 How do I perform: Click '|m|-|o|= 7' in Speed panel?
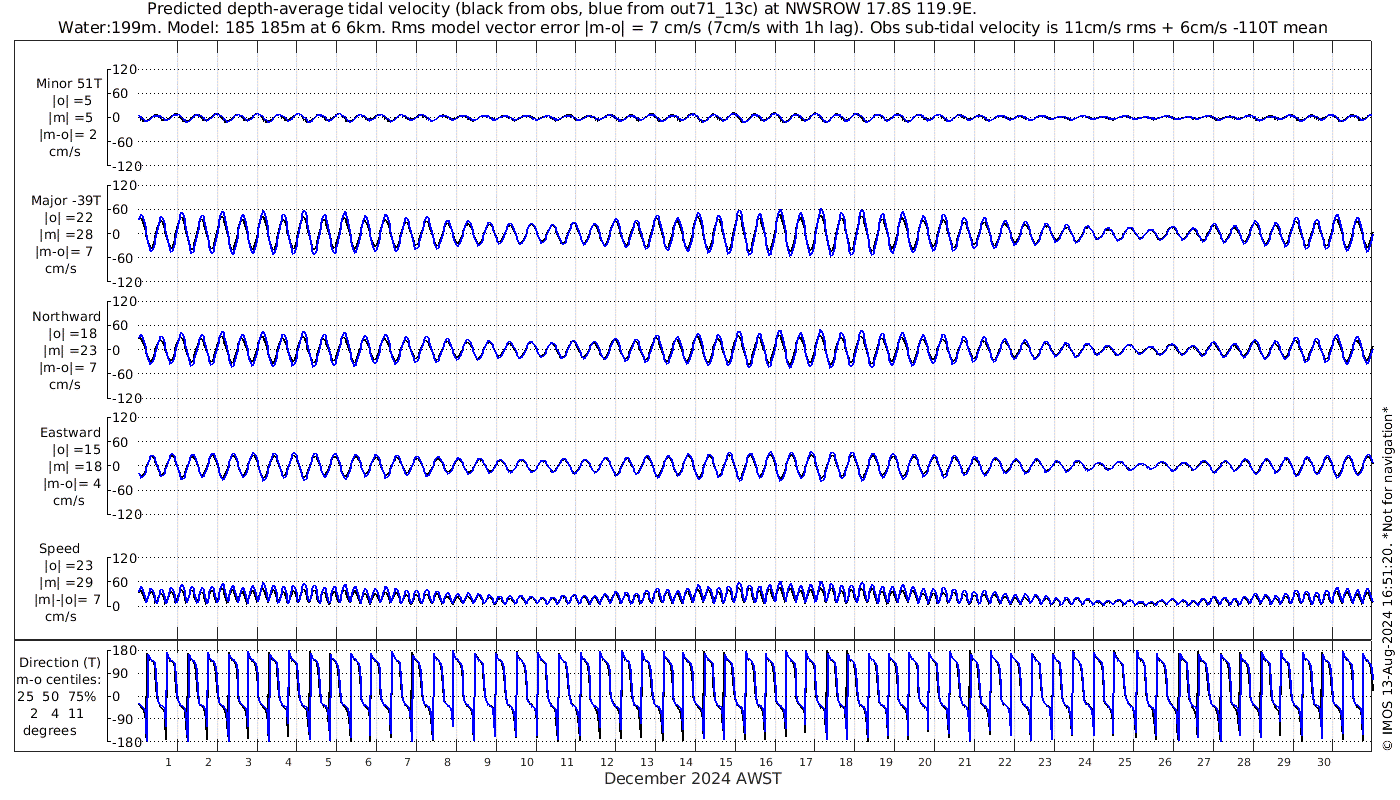(x=68, y=599)
